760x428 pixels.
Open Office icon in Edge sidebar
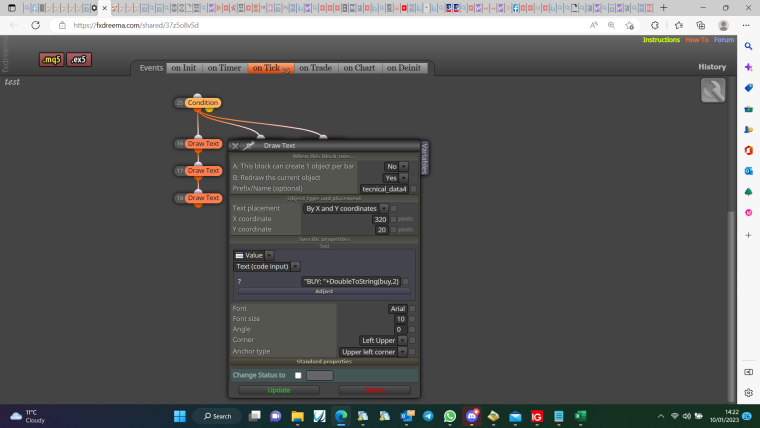748,150
